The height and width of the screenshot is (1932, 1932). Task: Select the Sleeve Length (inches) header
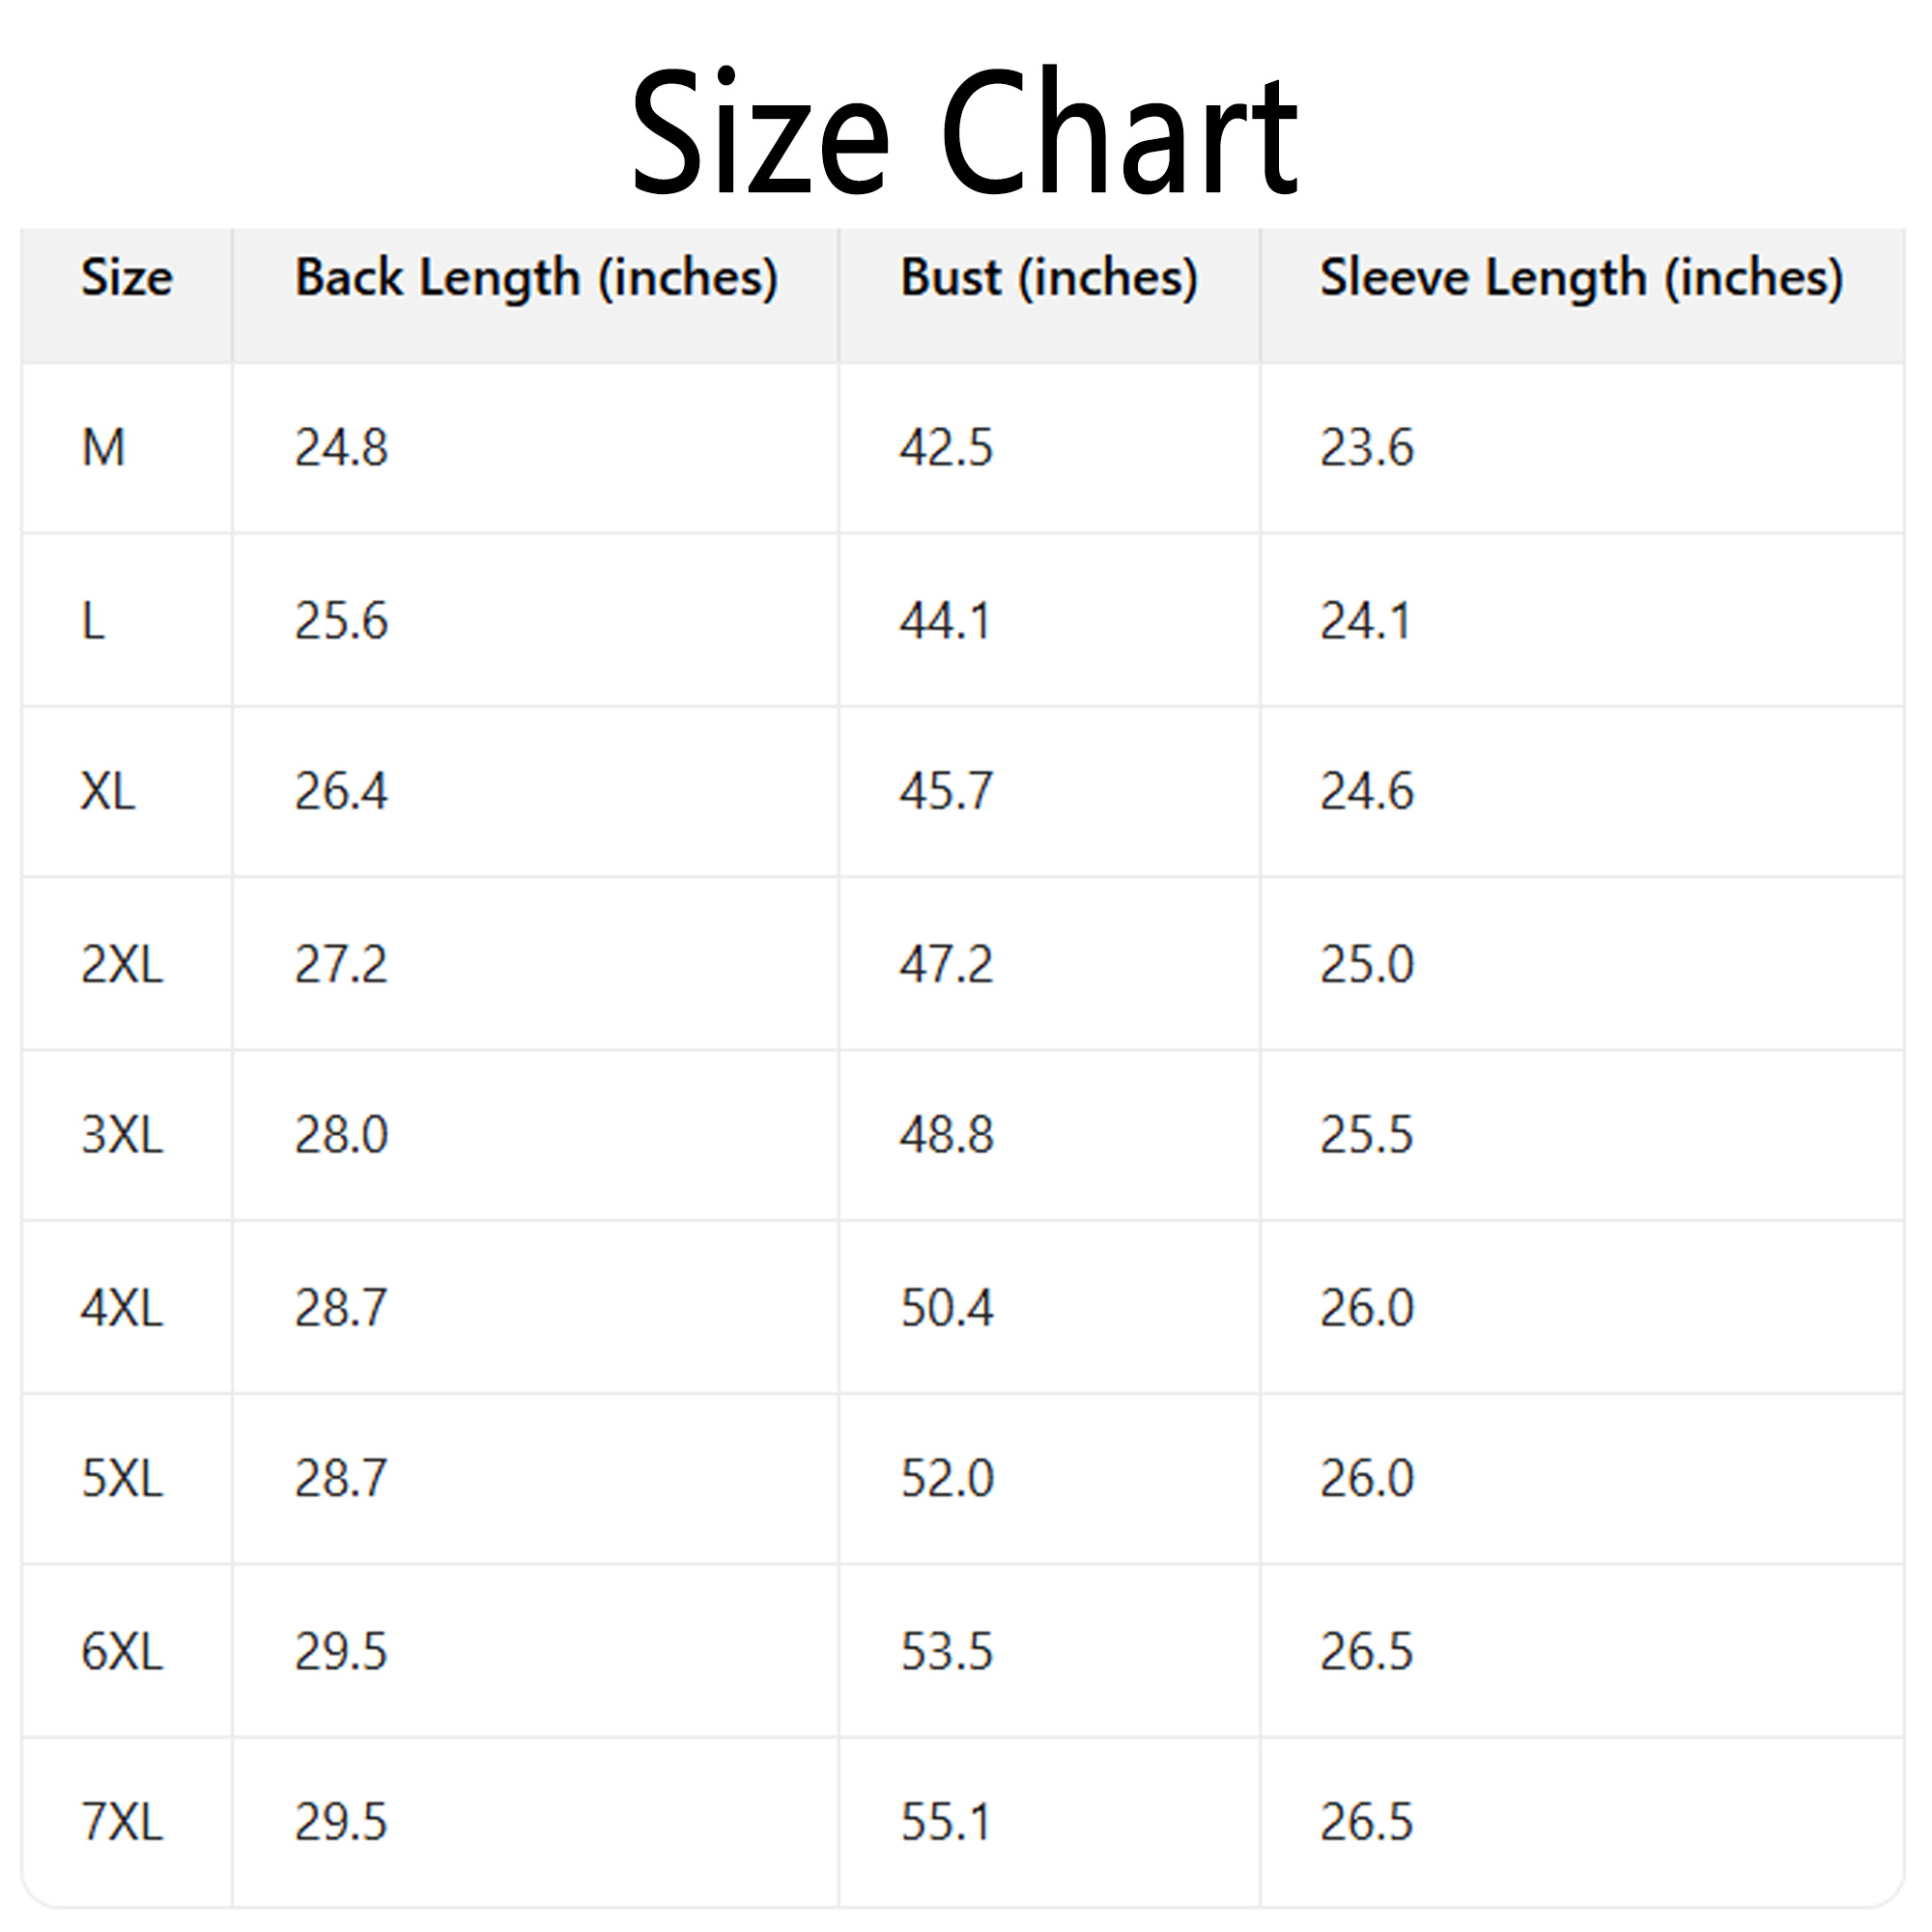(1581, 277)
